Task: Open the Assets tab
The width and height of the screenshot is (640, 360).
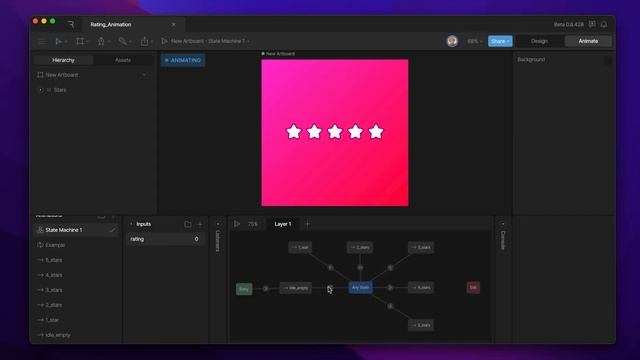Action: (123, 60)
